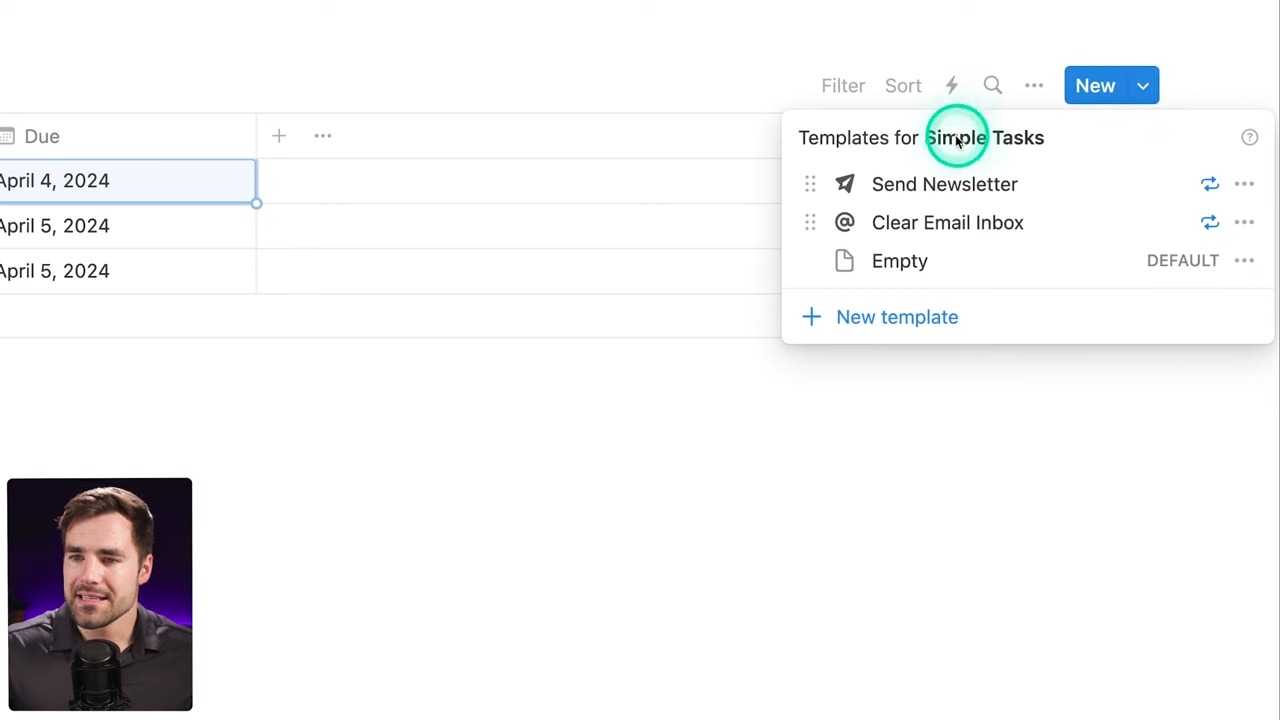
Task: Open the column header more options ellipsis
Action: 323,136
